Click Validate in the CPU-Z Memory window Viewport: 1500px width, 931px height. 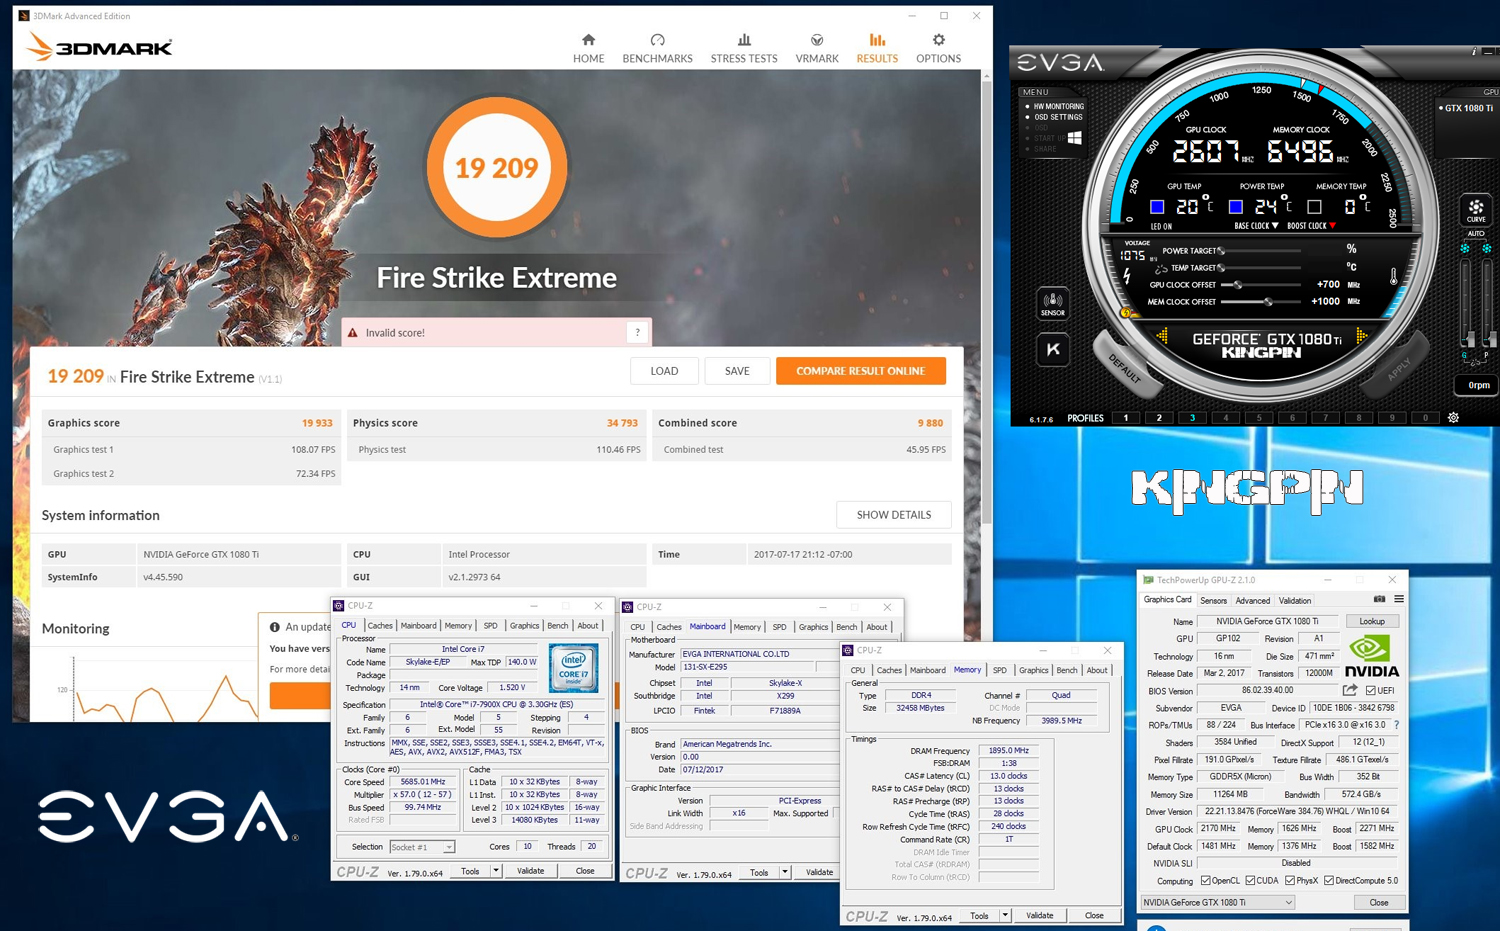[x=1039, y=915]
